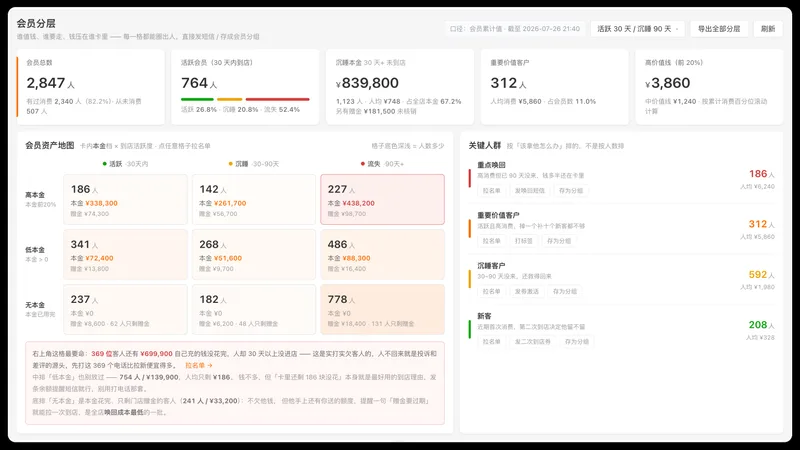
Task: Click the red 186 人 count in 关键人群
Action: pyautogui.click(x=761, y=174)
